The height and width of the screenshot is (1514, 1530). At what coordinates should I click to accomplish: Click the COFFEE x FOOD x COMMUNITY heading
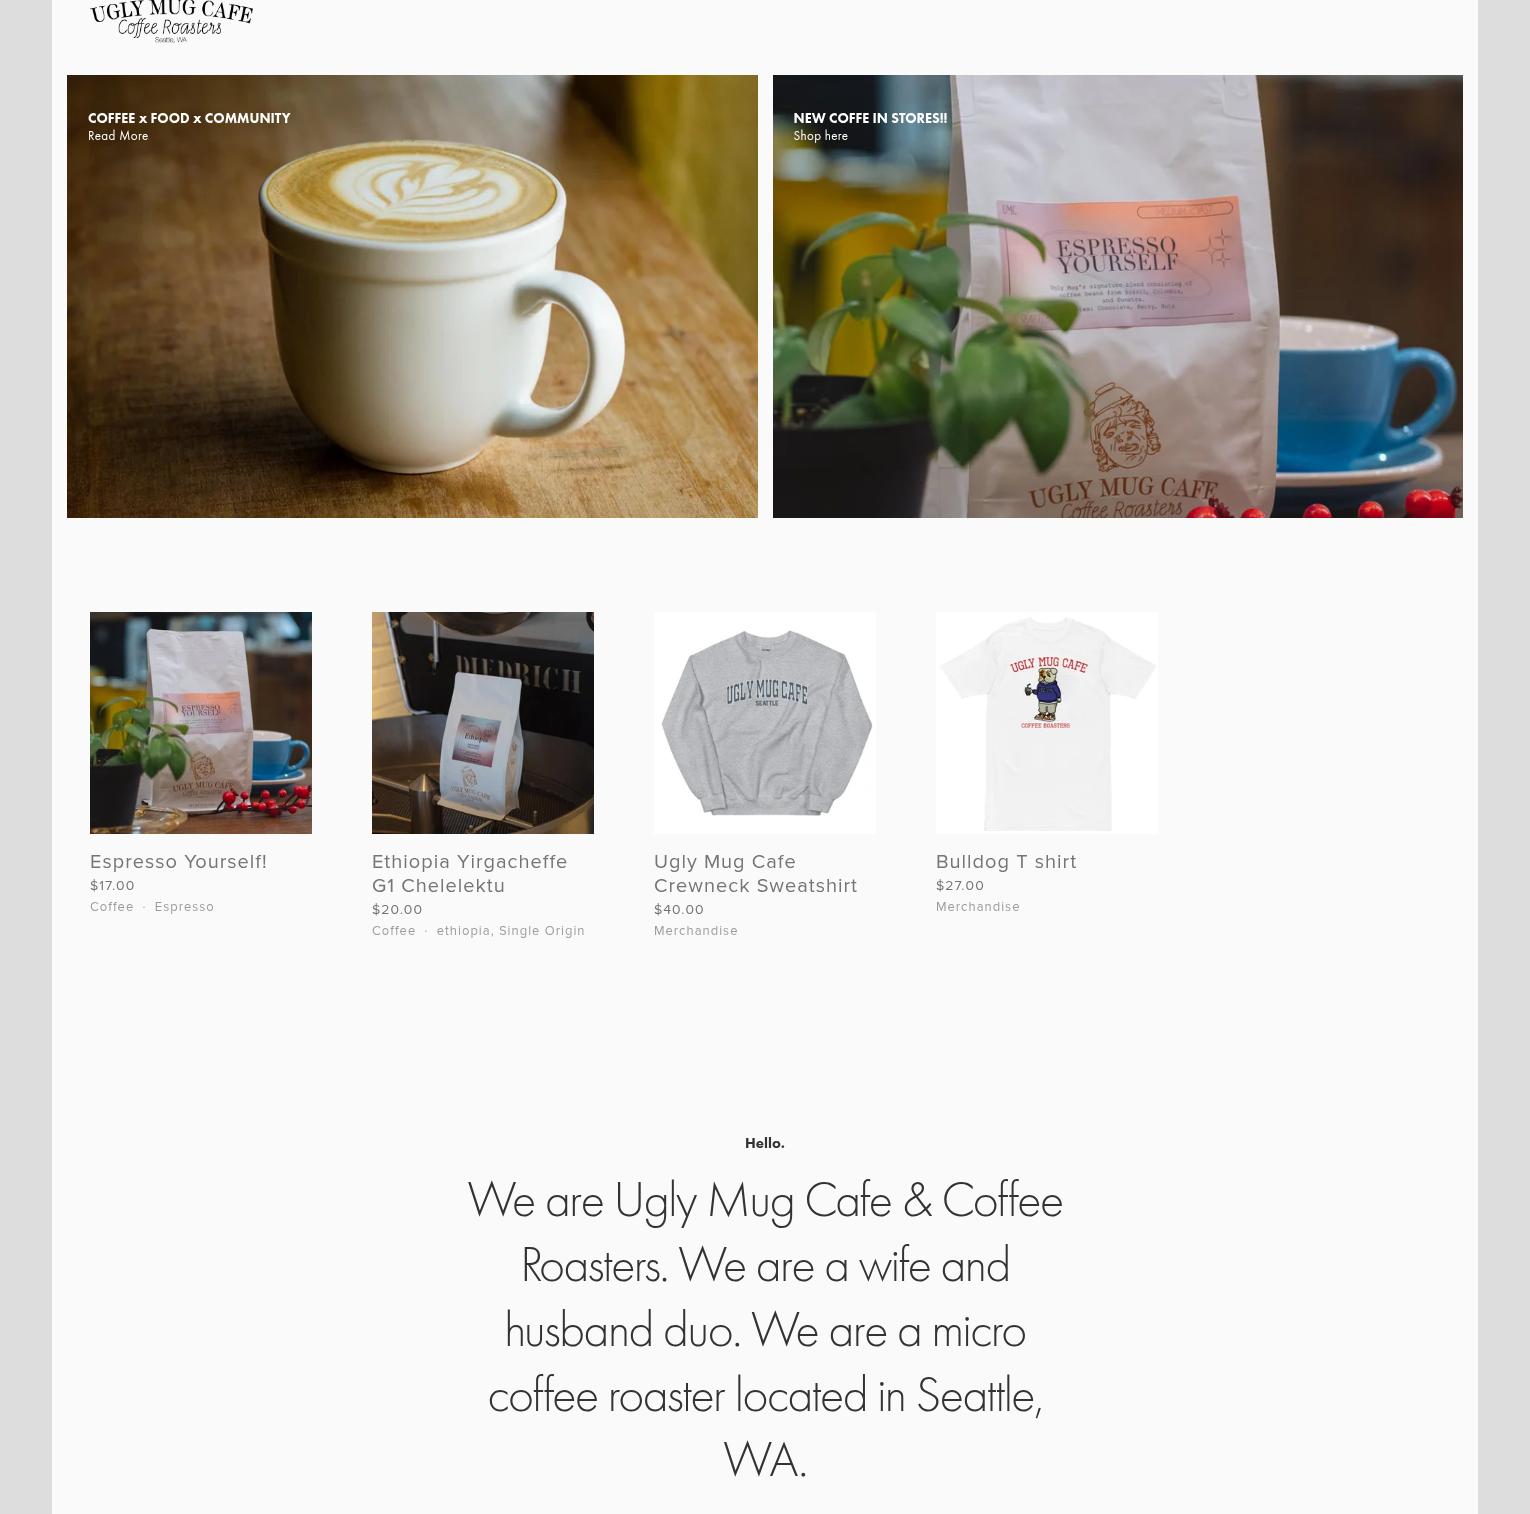pyautogui.click(x=189, y=118)
